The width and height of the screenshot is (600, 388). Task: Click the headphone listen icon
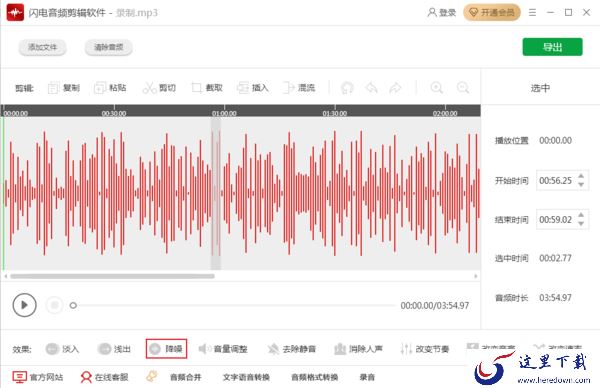click(347, 88)
